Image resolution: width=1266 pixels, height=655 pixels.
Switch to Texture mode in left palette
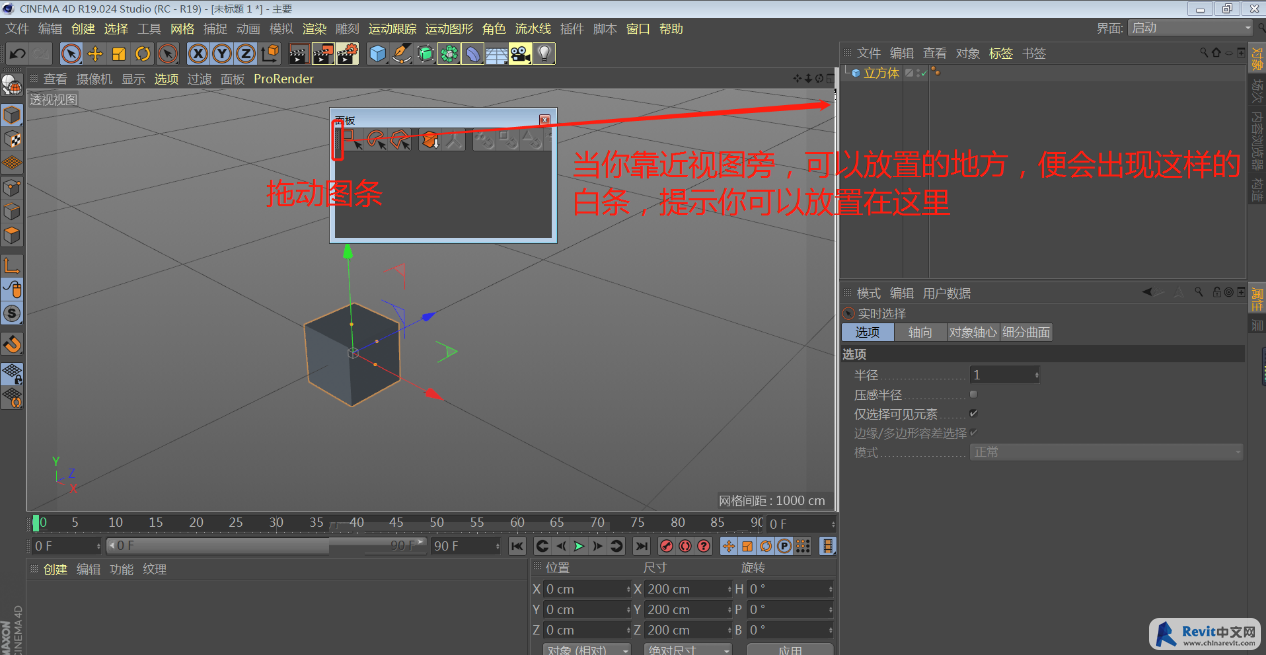tap(12, 140)
